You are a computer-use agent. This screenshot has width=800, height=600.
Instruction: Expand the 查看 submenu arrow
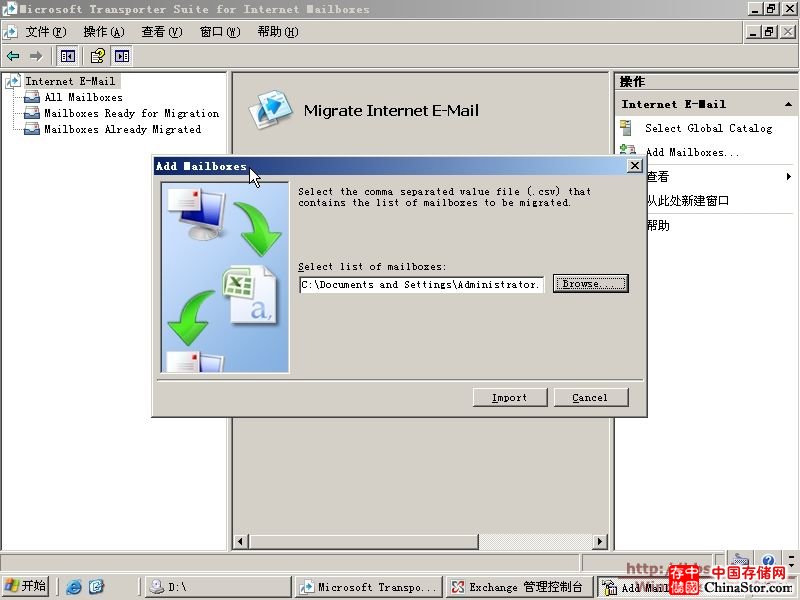[788, 177]
